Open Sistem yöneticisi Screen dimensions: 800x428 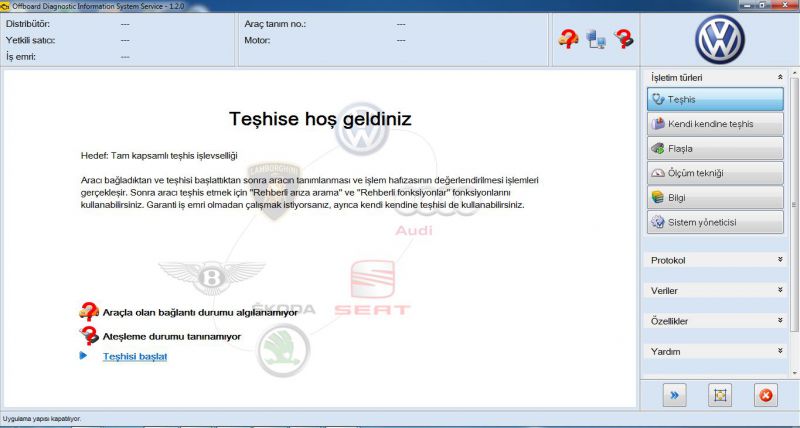(x=715, y=222)
